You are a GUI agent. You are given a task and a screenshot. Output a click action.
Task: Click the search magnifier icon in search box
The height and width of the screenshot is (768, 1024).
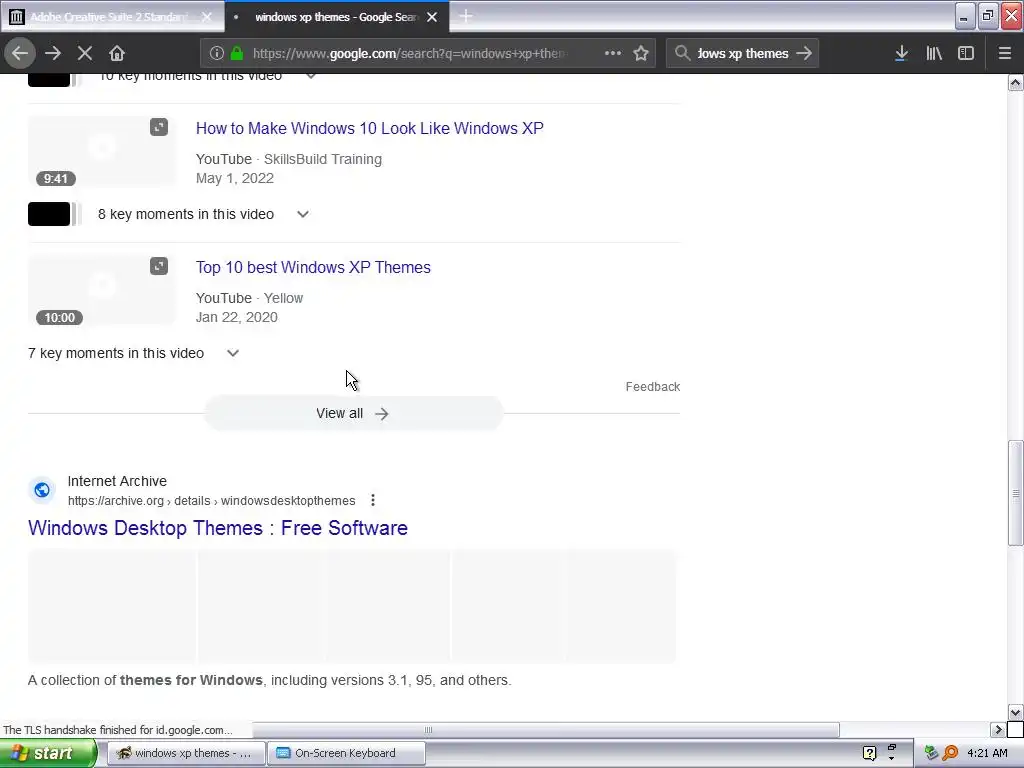click(682, 53)
